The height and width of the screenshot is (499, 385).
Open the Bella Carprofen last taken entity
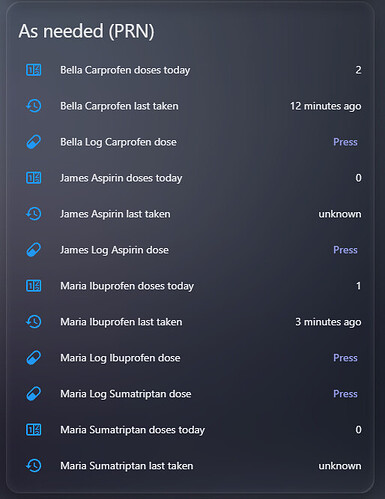(x=119, y=106)
